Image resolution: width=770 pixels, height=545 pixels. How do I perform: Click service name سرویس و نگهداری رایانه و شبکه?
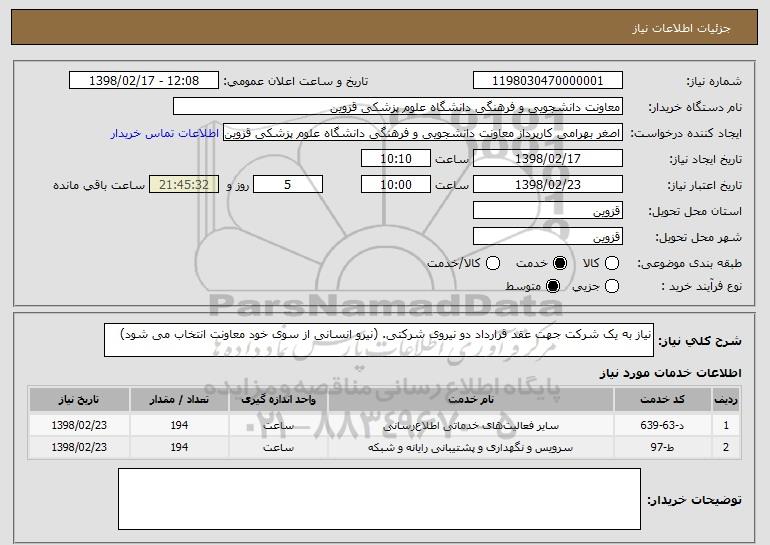pyautogui.click(x=470, y=448)
